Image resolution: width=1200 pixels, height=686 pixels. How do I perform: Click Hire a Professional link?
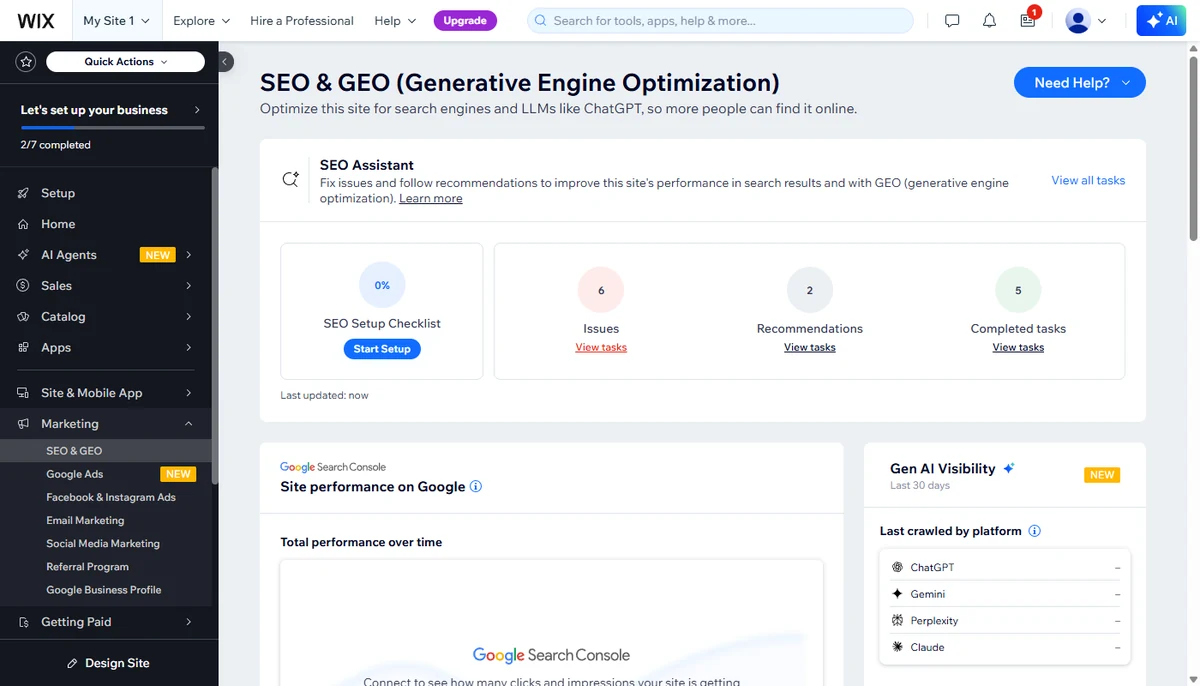point(302,20)
